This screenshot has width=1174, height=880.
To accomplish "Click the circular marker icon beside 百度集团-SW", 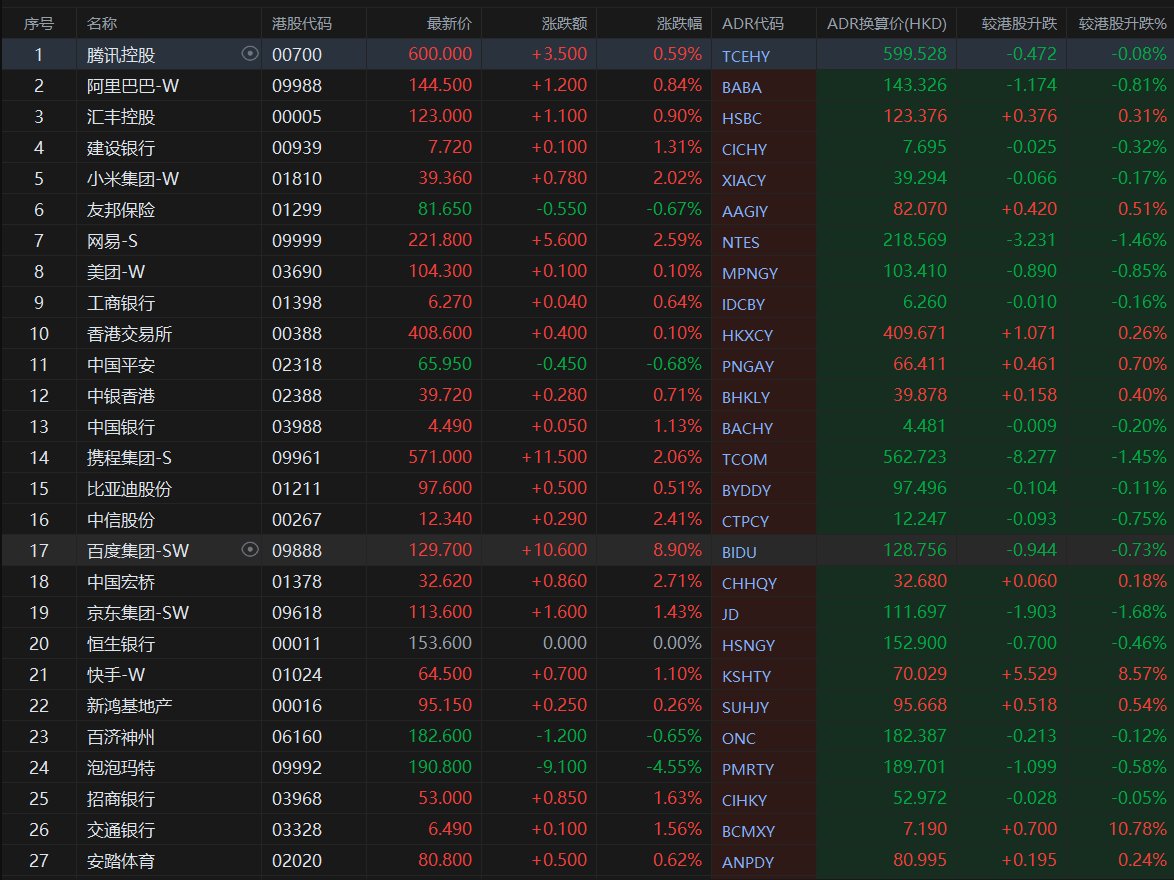I will point(250,549).
